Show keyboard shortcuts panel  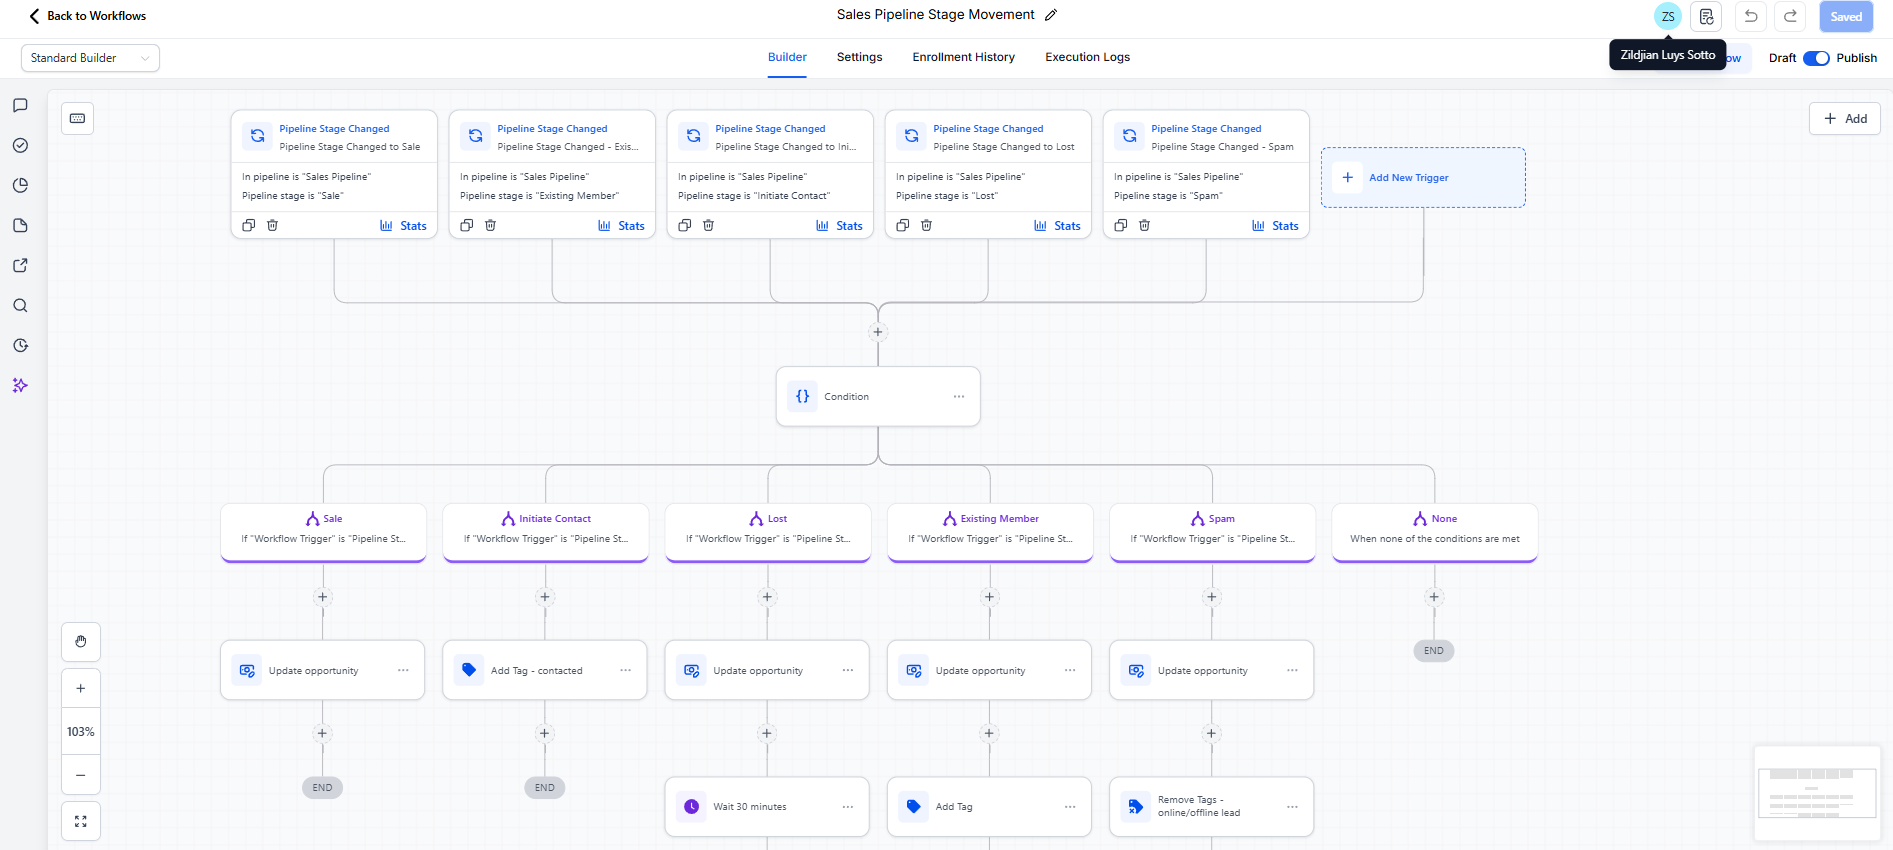[x=77, y=118]
